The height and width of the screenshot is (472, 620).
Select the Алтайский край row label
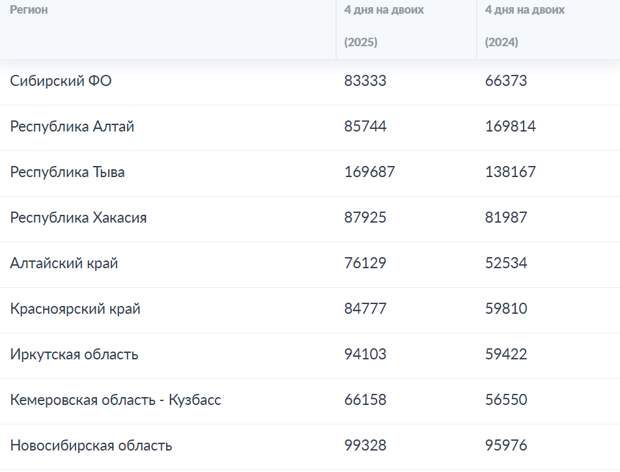click(x=64, y=263)
